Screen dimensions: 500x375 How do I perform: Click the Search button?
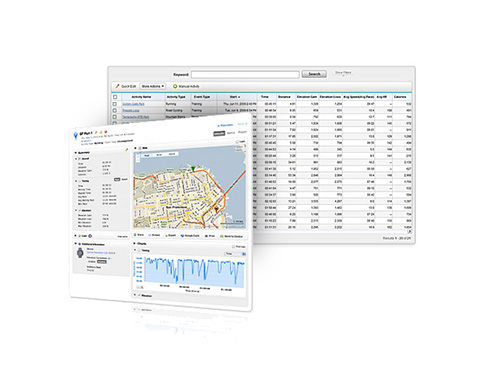click(314, 74)
